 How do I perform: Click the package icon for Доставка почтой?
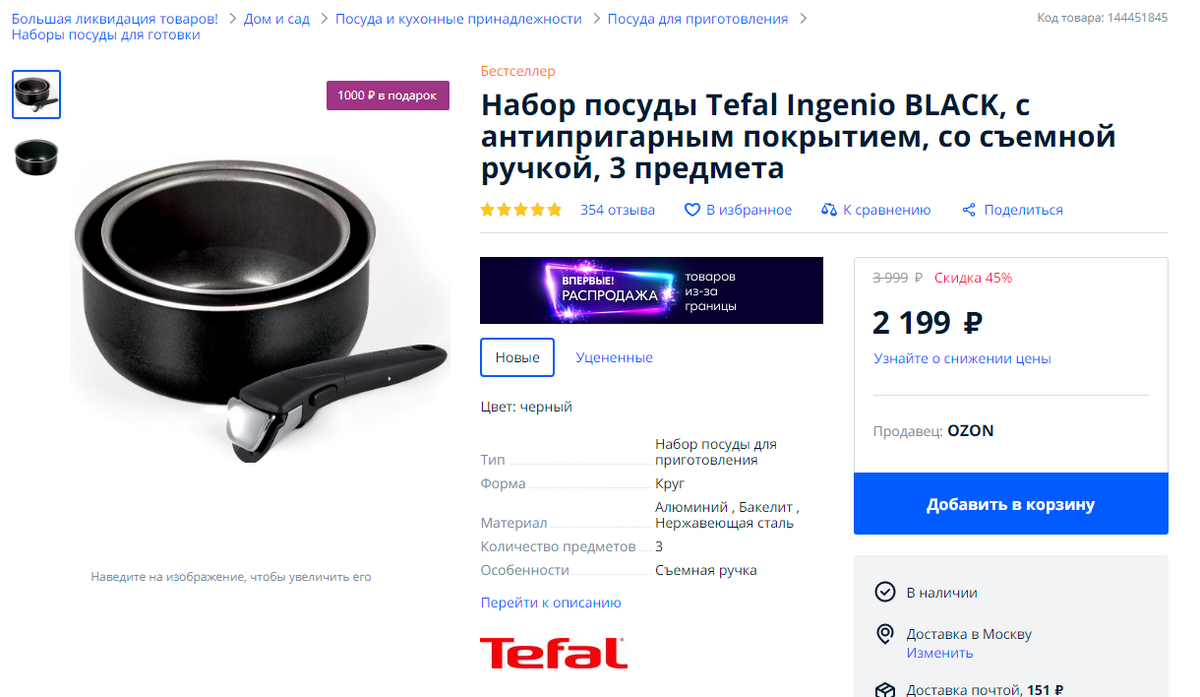(885, 690)
